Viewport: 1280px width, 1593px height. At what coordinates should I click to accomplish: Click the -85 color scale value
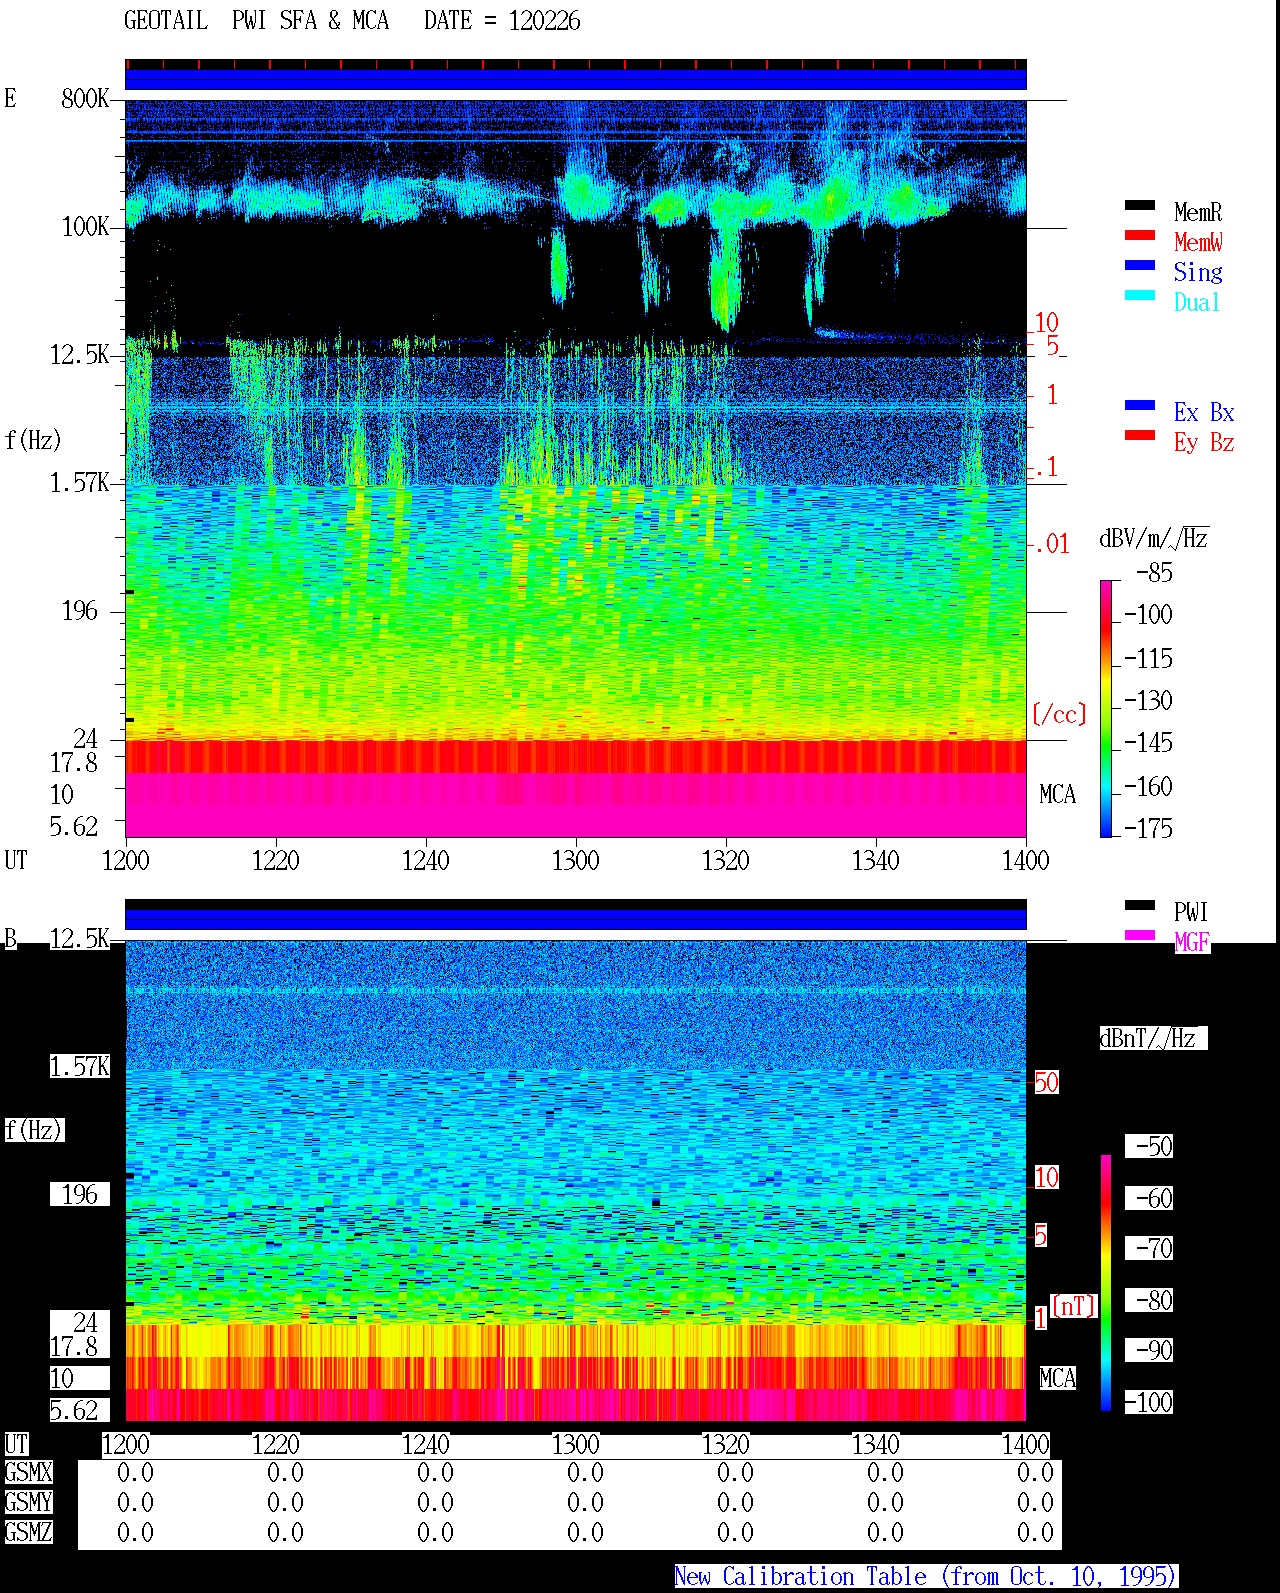coord(1154,573)
